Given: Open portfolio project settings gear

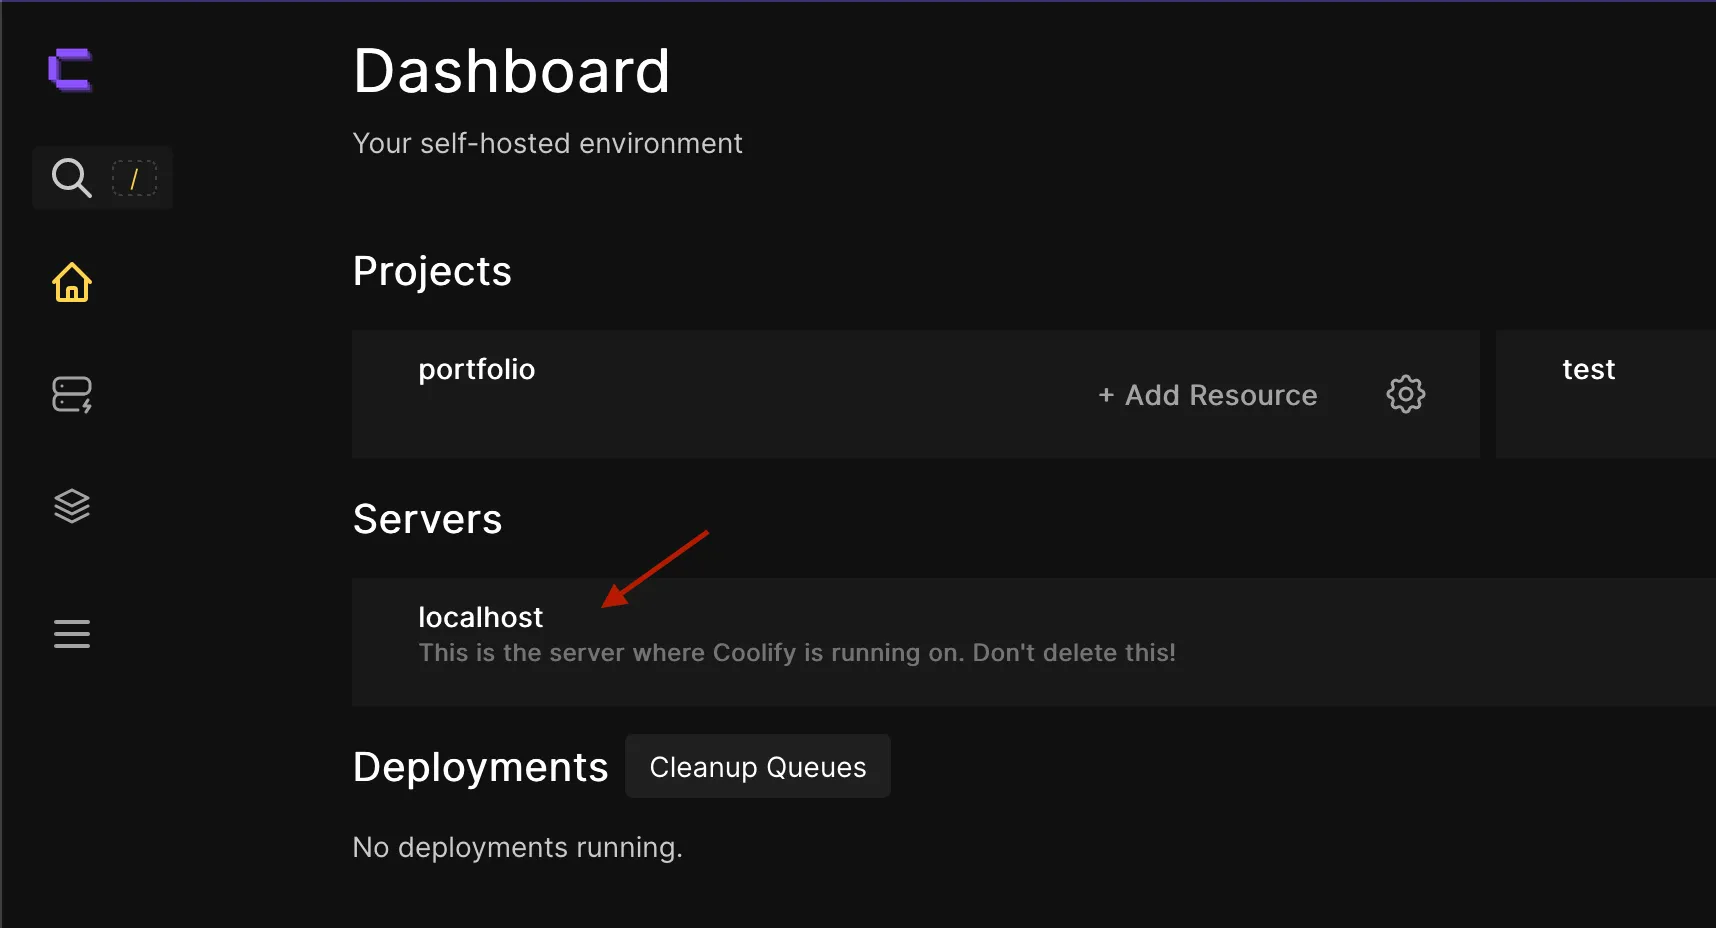Looking at the screenshot, I should [1406, 394].
